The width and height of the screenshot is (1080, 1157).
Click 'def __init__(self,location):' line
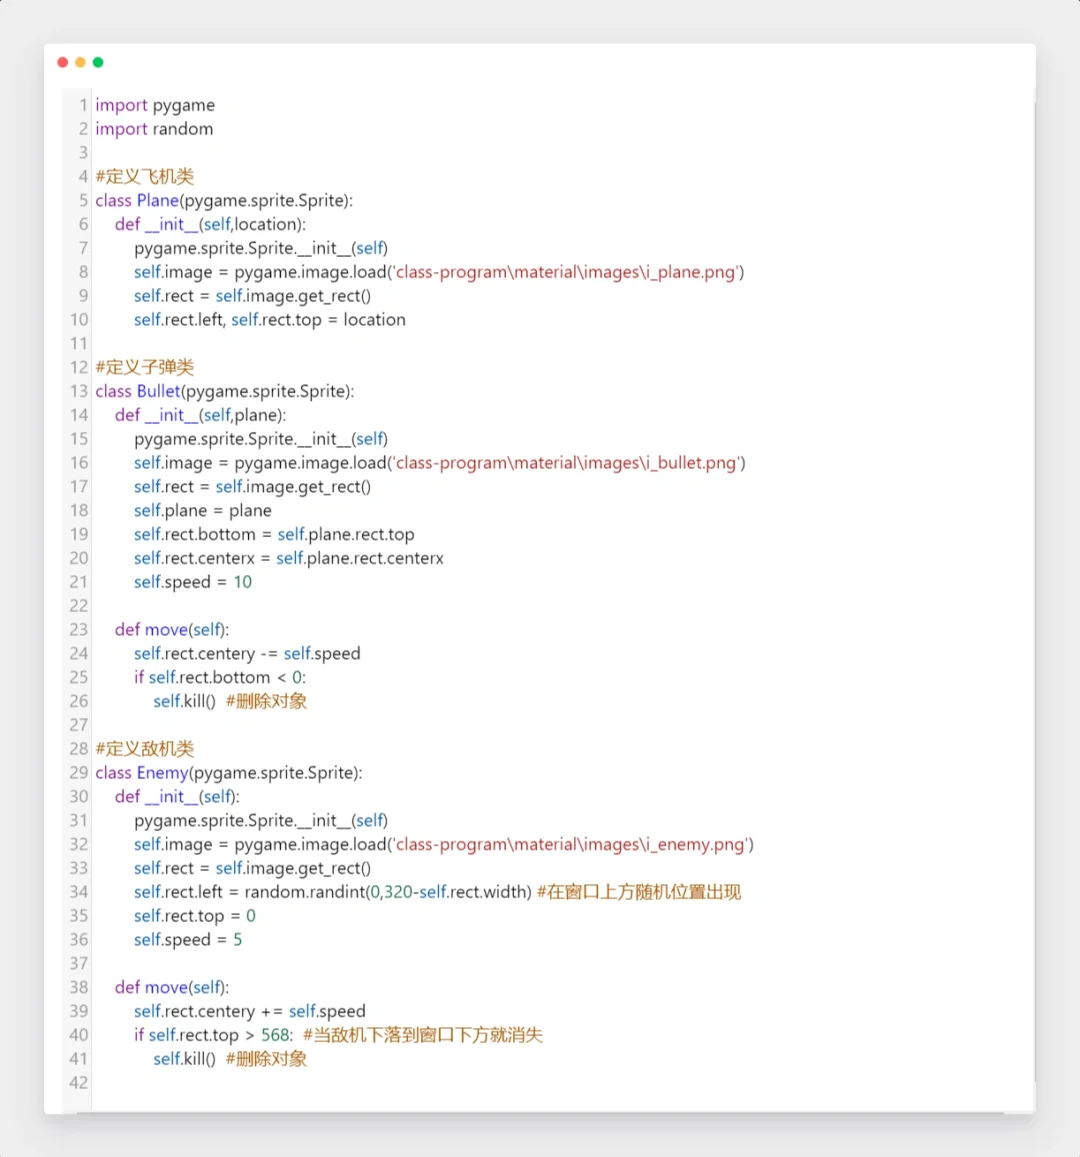pyautogui.click(x=210, y=224)
